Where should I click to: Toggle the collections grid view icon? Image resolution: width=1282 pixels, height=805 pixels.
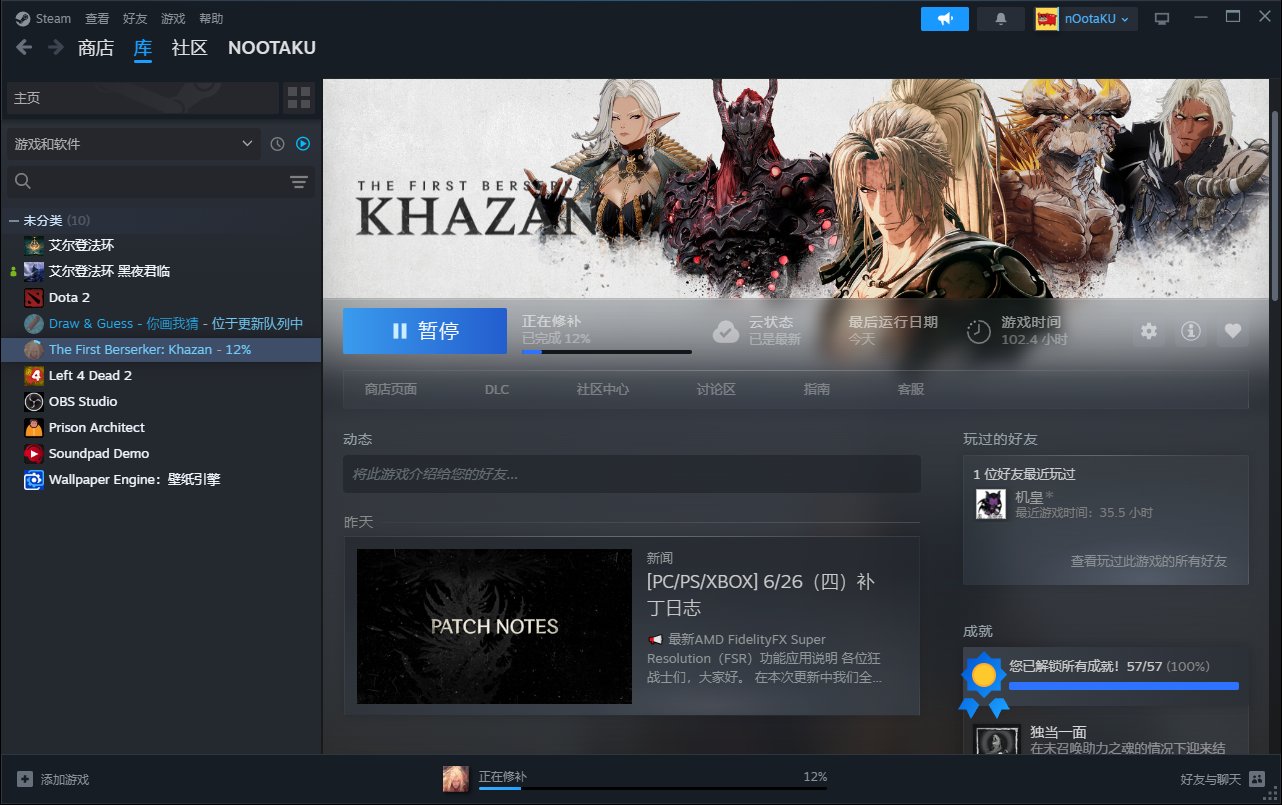(299, 98)
